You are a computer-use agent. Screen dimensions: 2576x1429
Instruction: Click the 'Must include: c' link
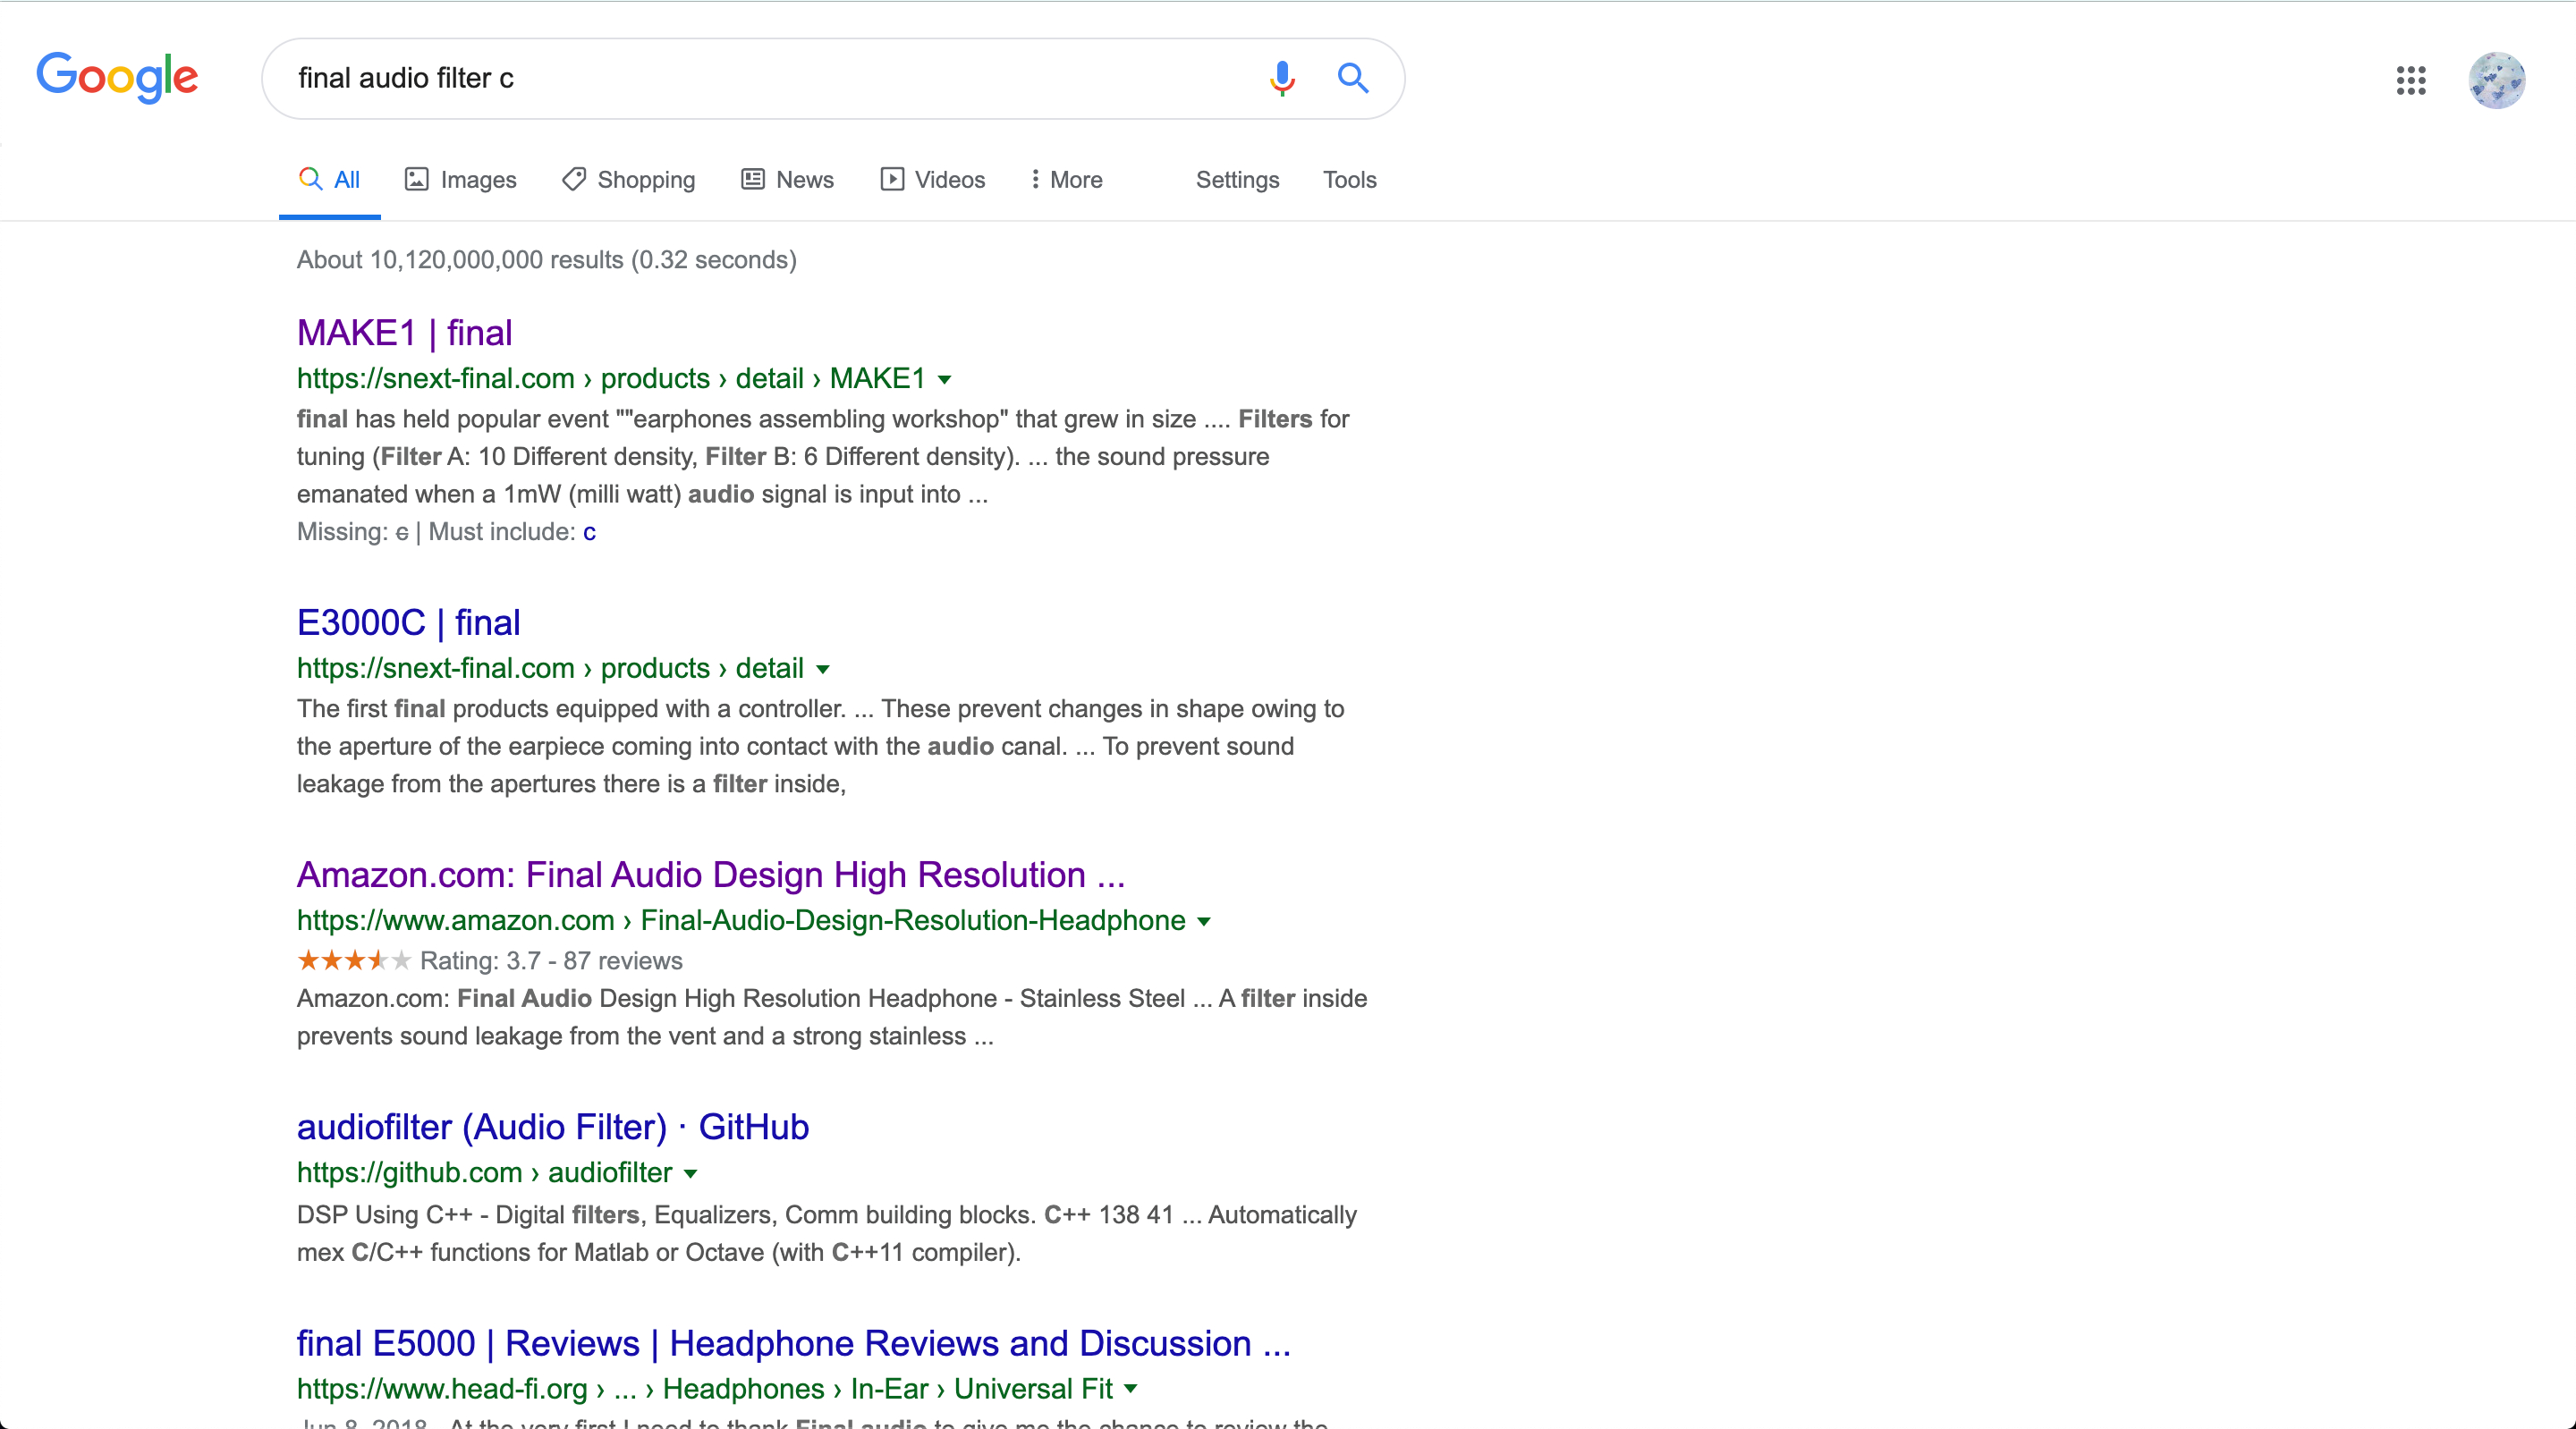point(589,532)
